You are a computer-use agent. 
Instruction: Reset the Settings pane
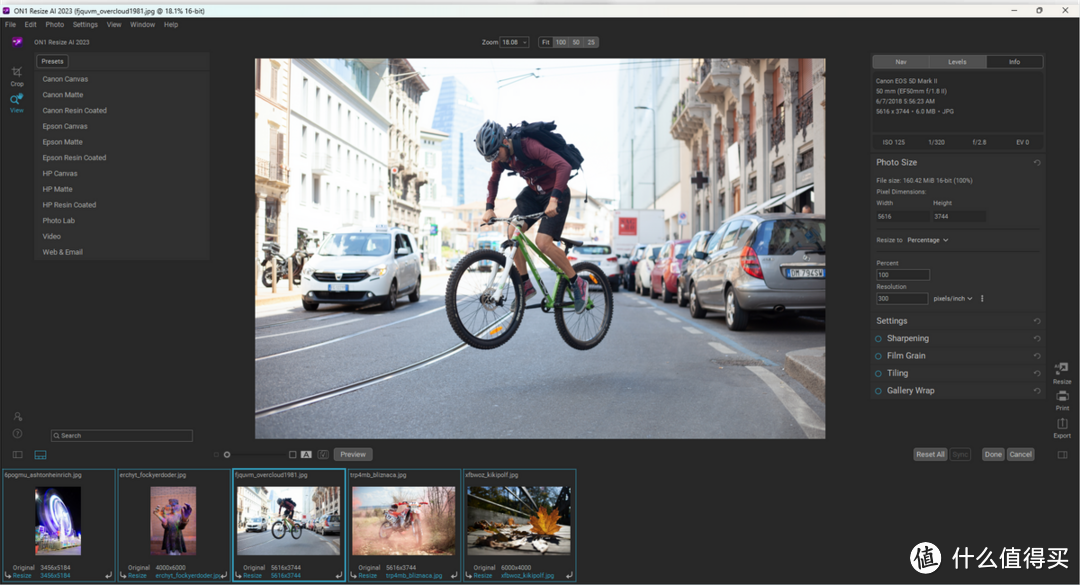(1037, 321)
